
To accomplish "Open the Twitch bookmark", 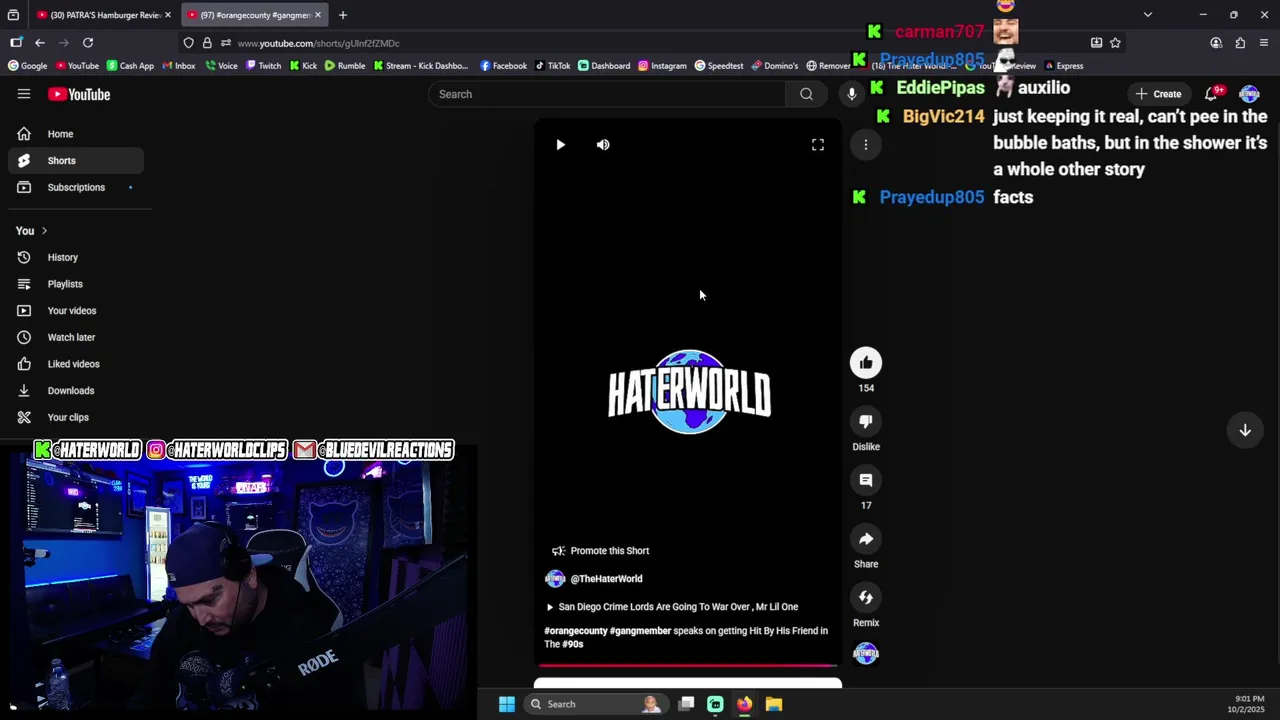I will tap(263, 66).
